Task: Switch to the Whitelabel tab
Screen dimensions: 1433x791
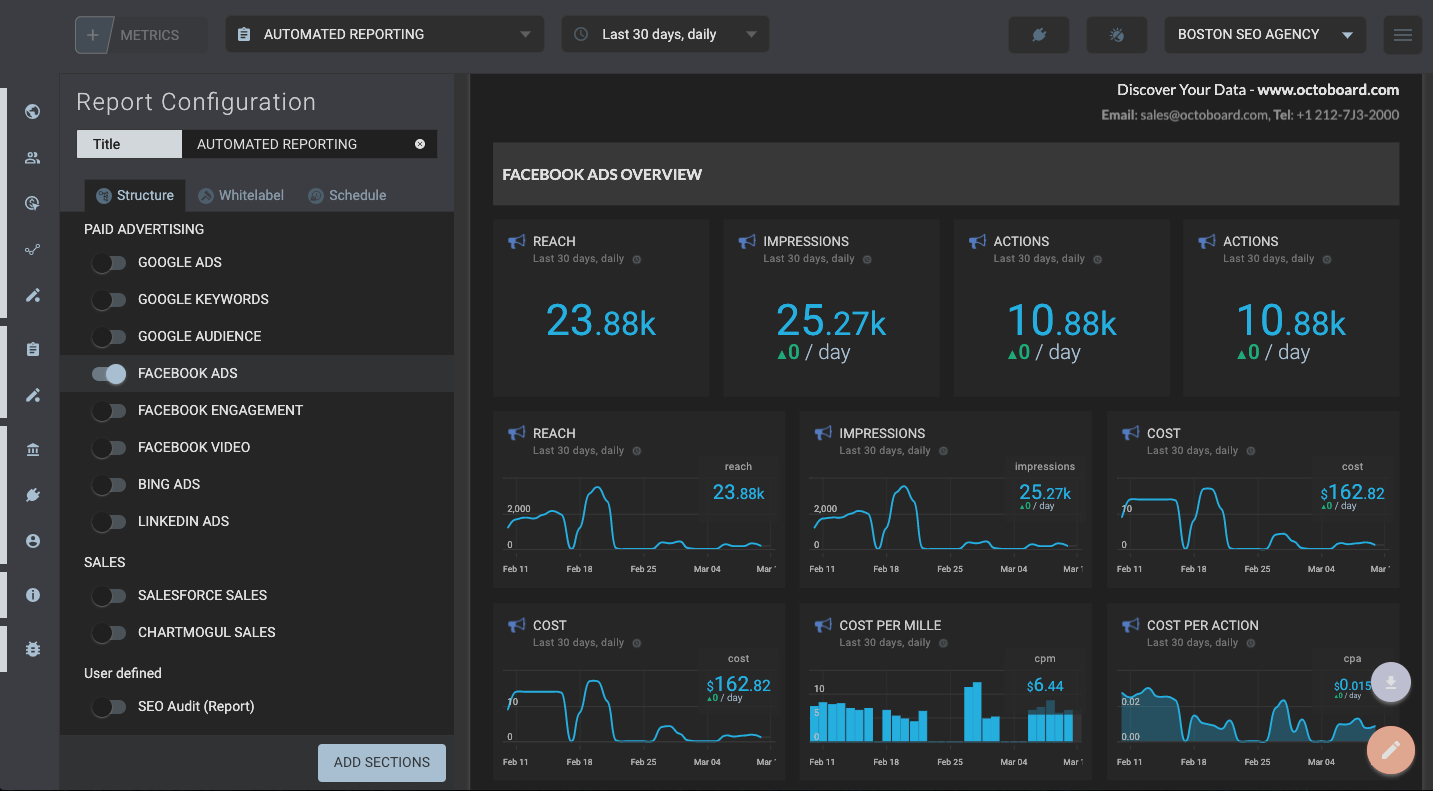Action: pyautogui.click(x=241, y=196)
